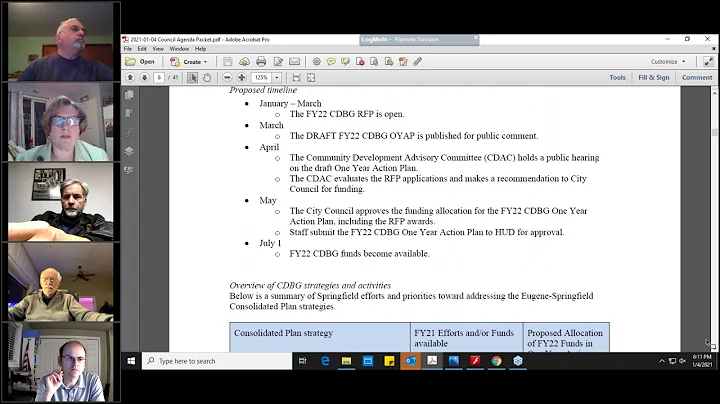Open the File menu

128,49
